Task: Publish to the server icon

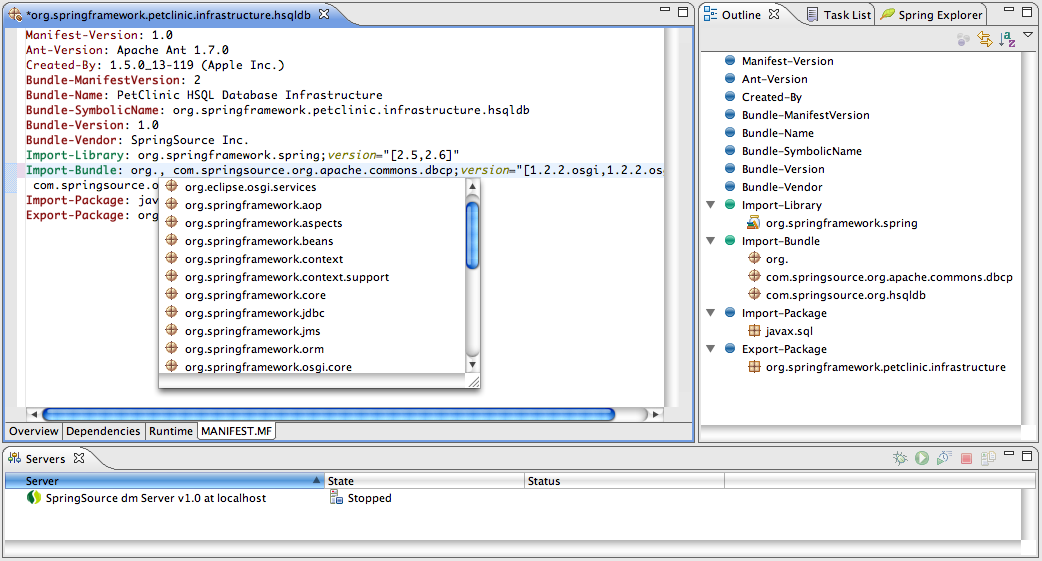Action: (988, 458)
